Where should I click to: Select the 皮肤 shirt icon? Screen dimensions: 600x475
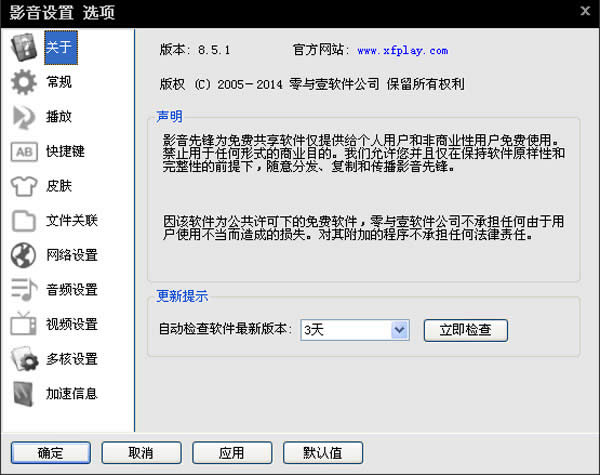(x=22, y=186)
